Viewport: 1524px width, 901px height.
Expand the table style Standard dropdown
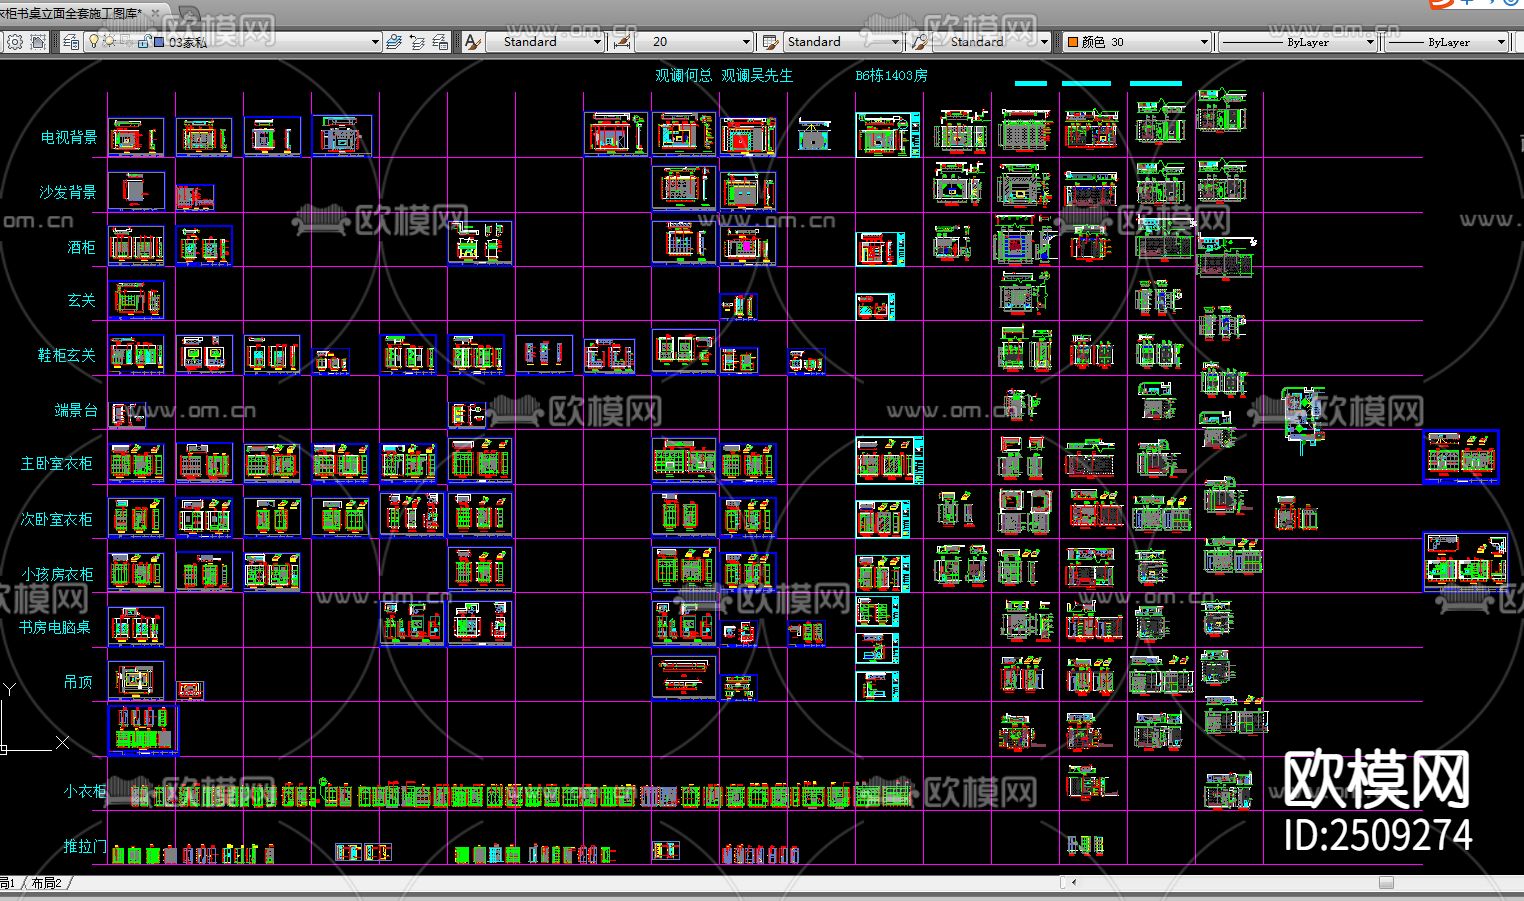[895, 42]
